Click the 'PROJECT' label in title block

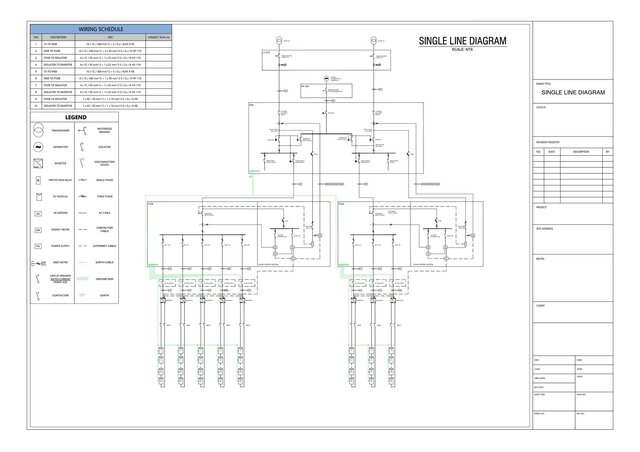coord(541,207)
